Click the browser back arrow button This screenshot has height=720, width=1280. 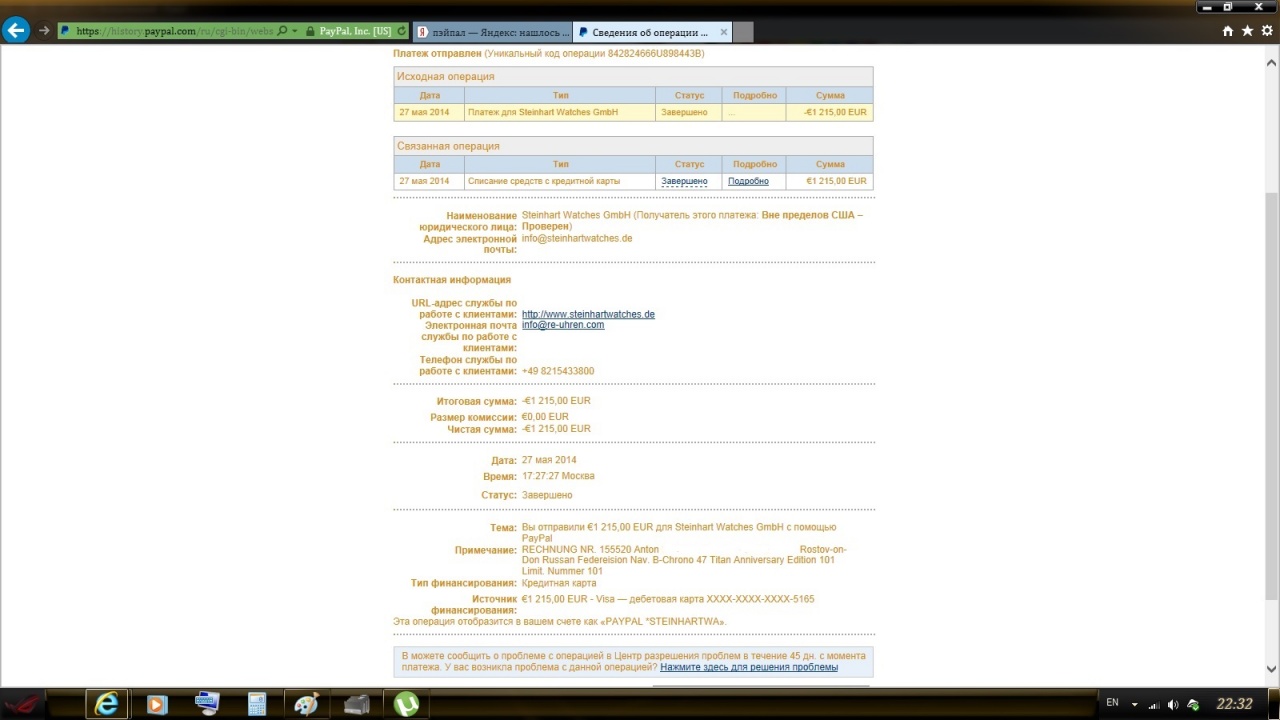(16, 31)
